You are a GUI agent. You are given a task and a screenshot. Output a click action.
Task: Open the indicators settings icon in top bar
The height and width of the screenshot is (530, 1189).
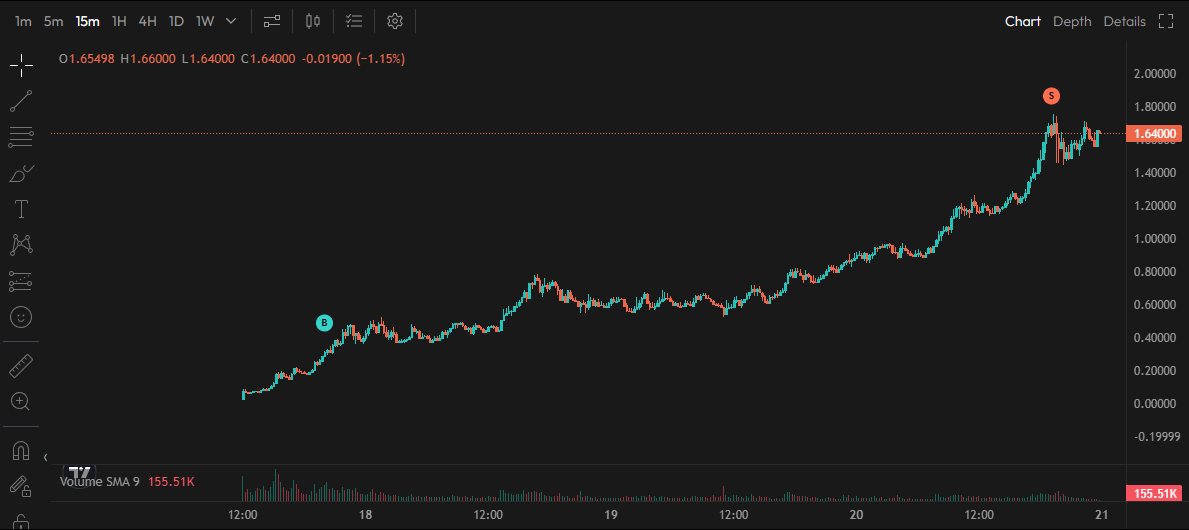pos(272,21)
